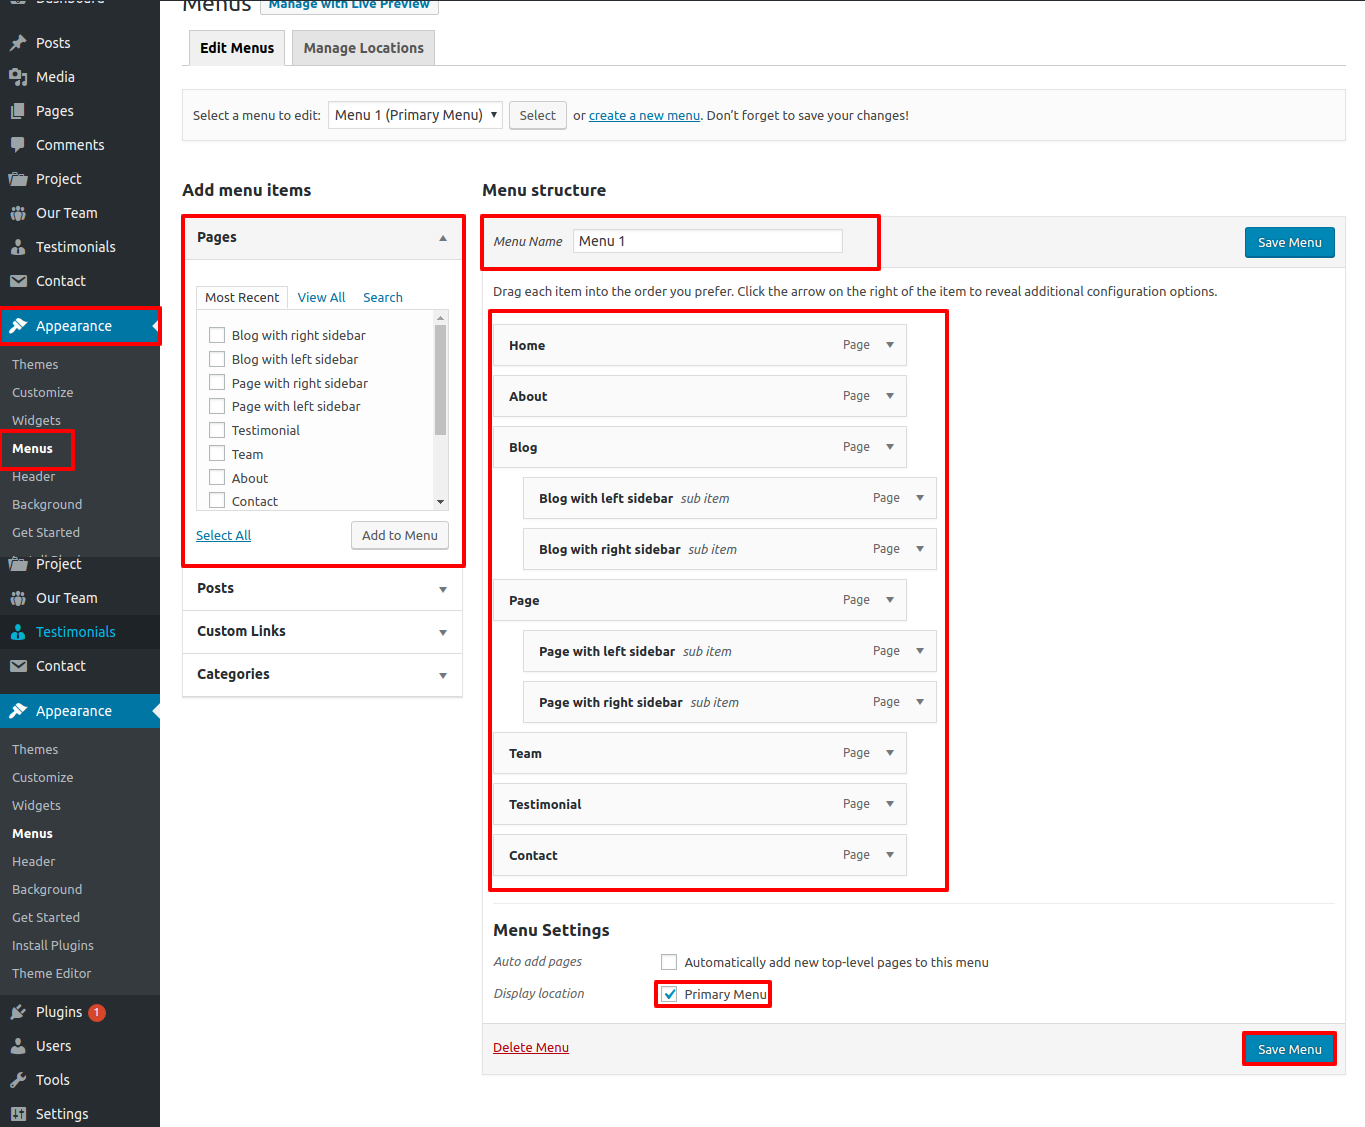Expand the Posts panel

coord(443,590)
